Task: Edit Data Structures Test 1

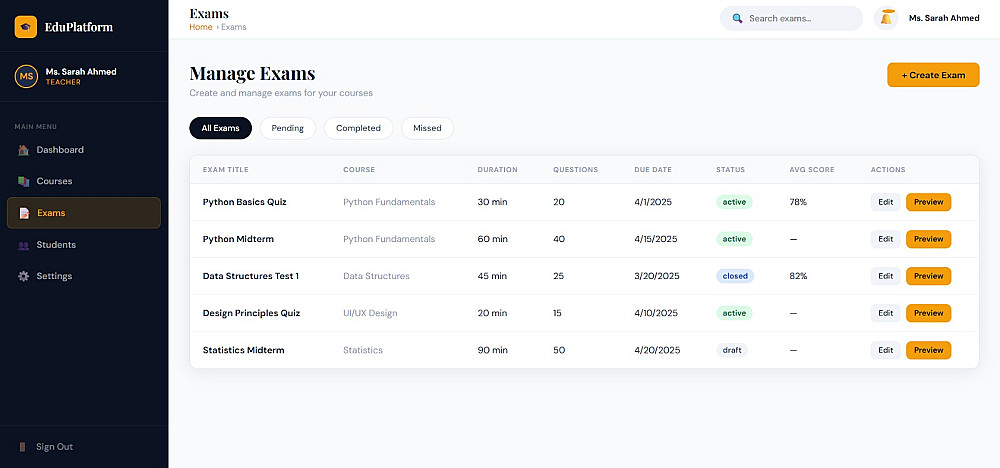Action: 886,276
